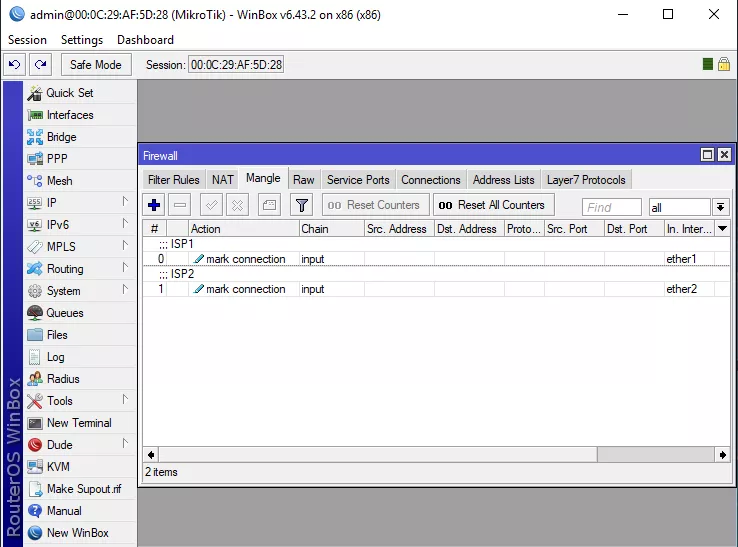Click the Action column header
The width and height of the screenshot is (738, 547).
pyautogui.click(x=244, y=229)
